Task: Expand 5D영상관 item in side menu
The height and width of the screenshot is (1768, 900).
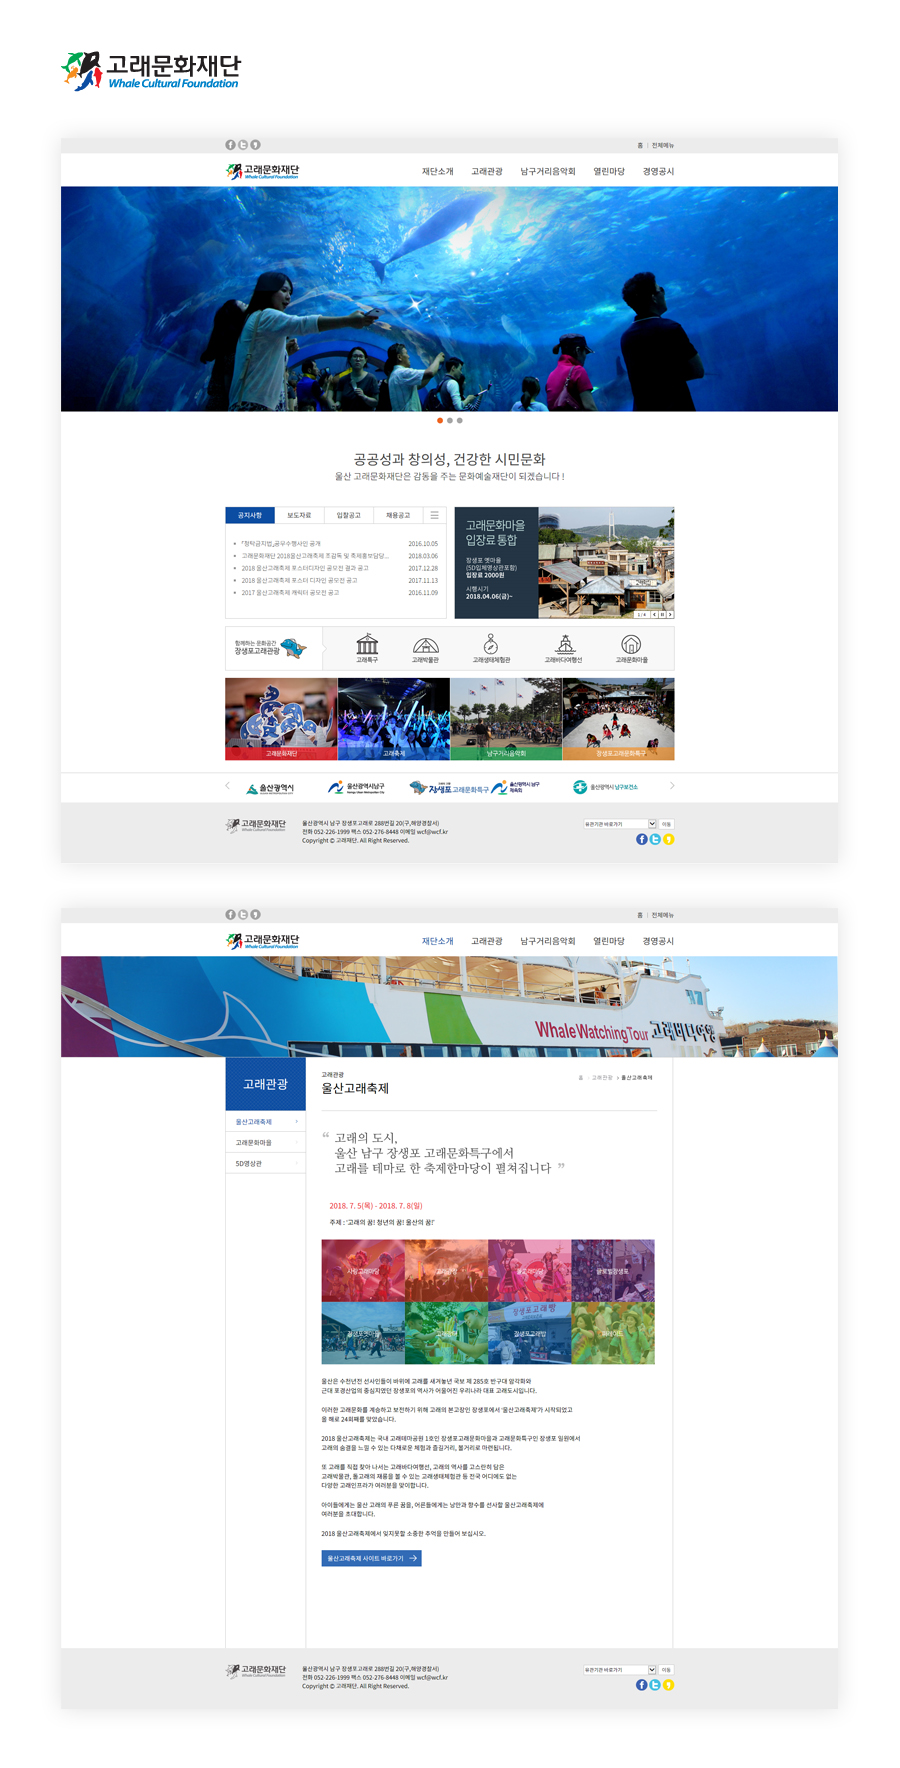Action: (266, 1163)
